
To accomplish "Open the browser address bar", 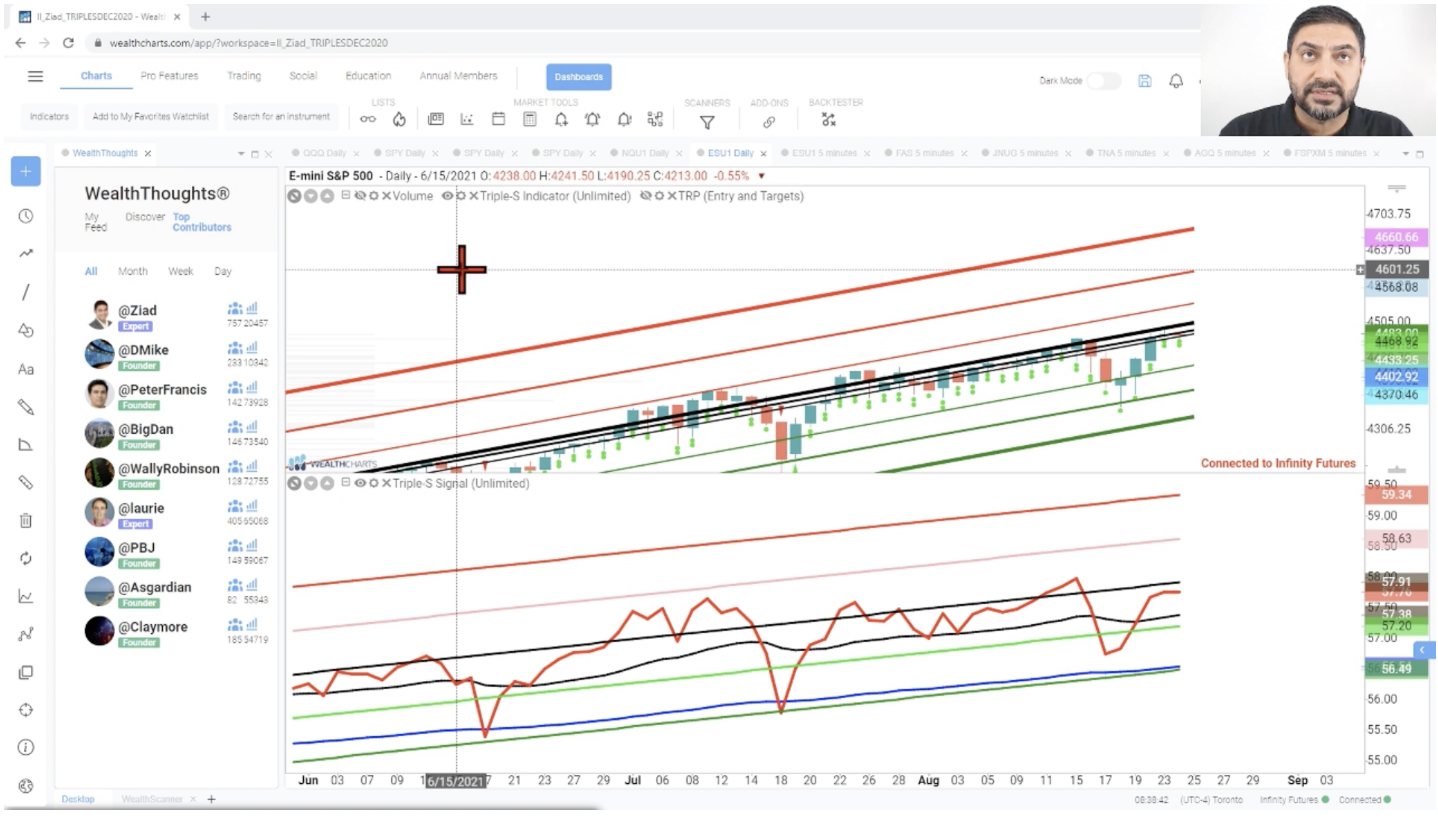I will point(640,43).
